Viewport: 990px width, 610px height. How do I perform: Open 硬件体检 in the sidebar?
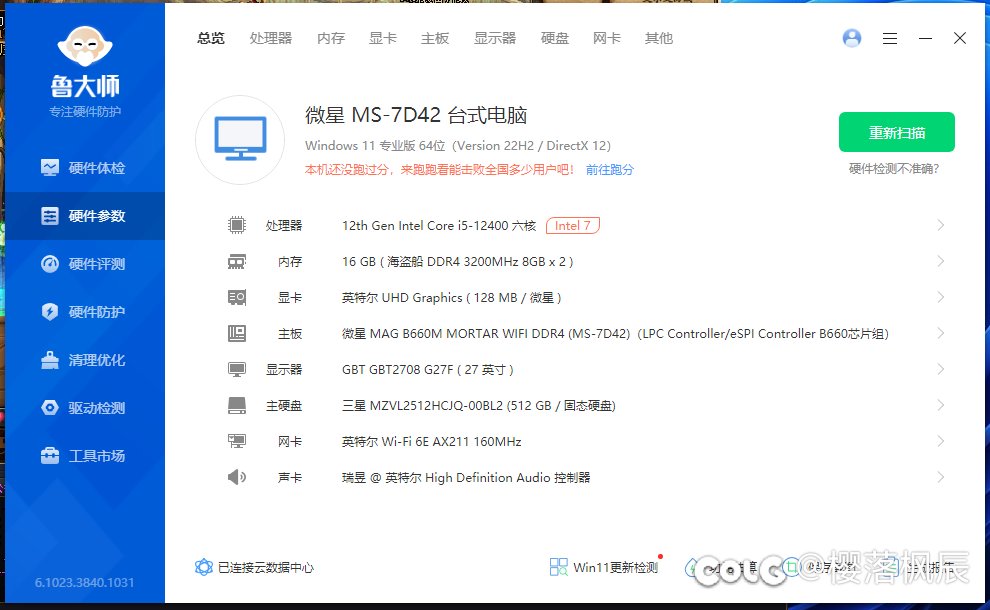pos(84,168)
